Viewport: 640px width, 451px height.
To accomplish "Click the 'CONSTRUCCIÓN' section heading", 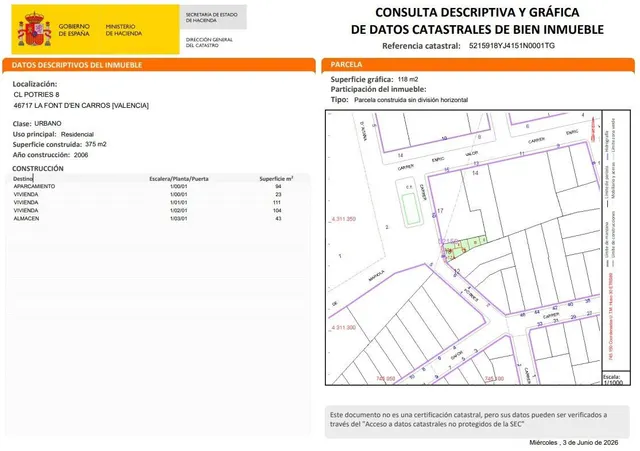I will (38, 169).
